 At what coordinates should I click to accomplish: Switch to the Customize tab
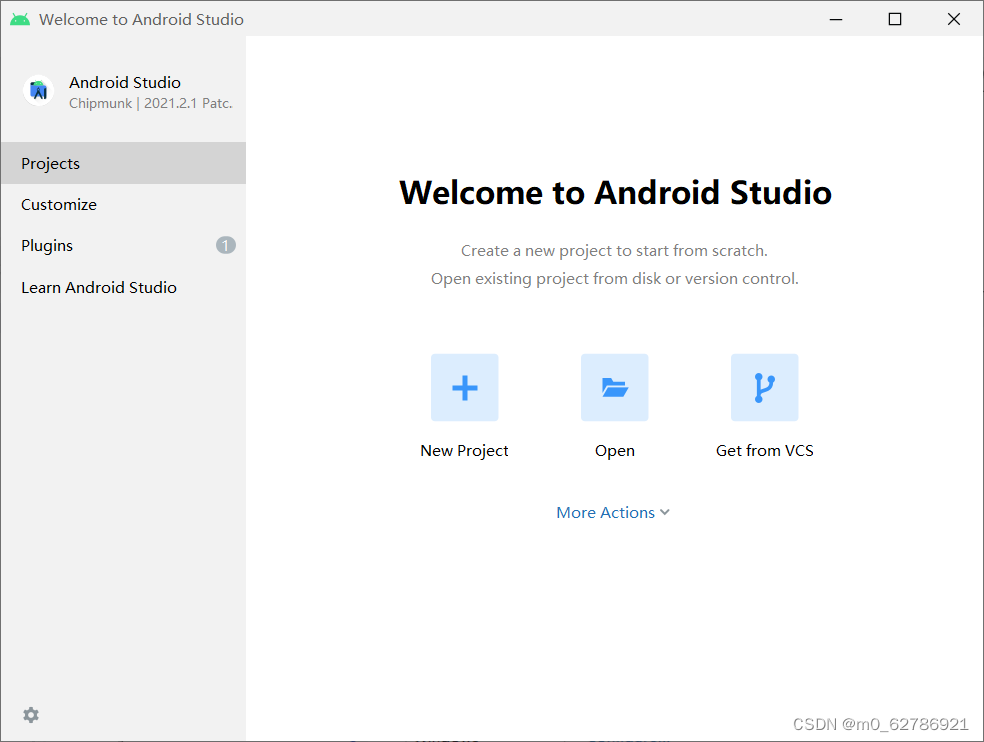123,205
